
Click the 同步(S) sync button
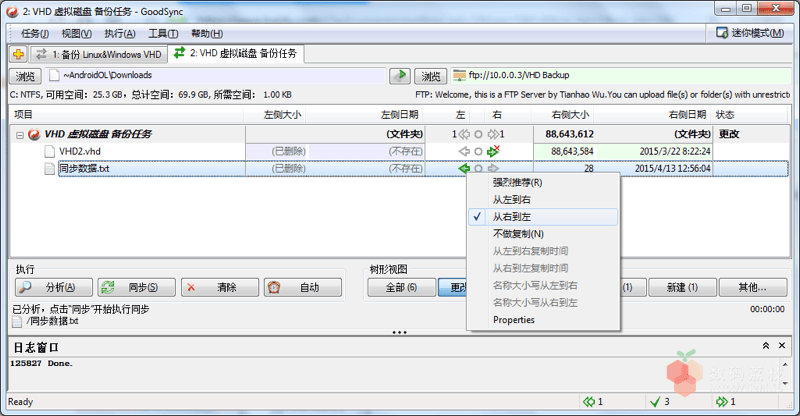point(136,287)
